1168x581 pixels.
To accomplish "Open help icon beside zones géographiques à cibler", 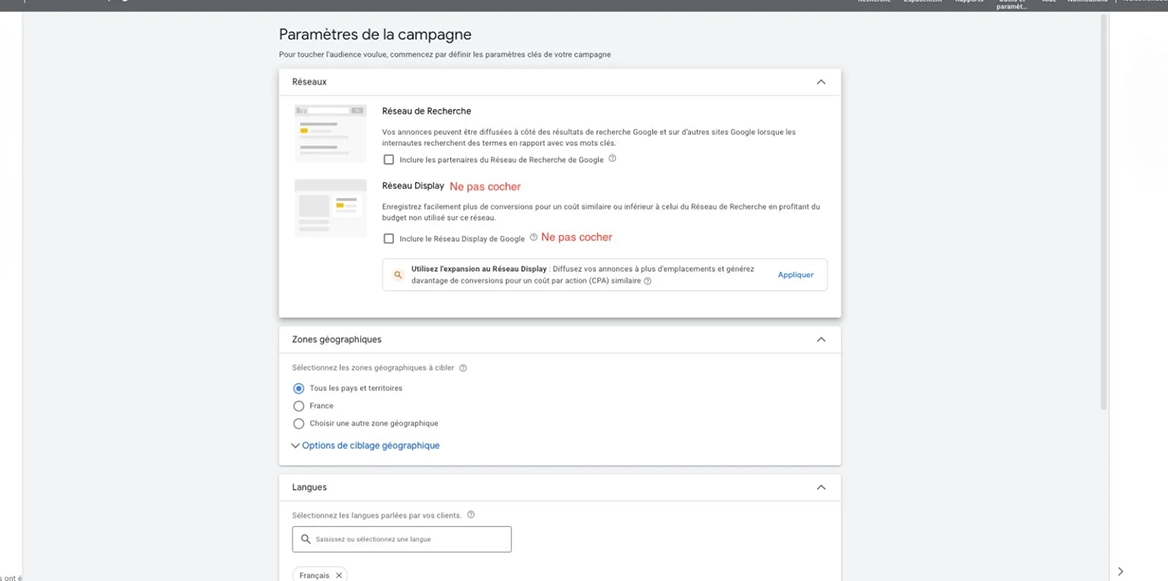I will click(463, 368).
